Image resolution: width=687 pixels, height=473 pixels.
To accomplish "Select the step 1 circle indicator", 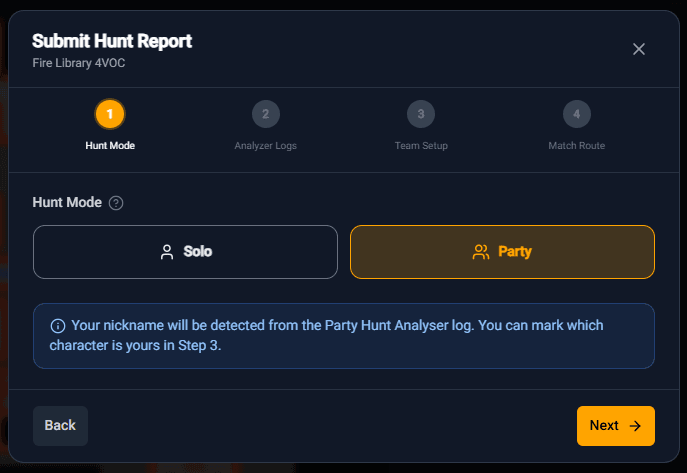I will (x=110, y=114).
